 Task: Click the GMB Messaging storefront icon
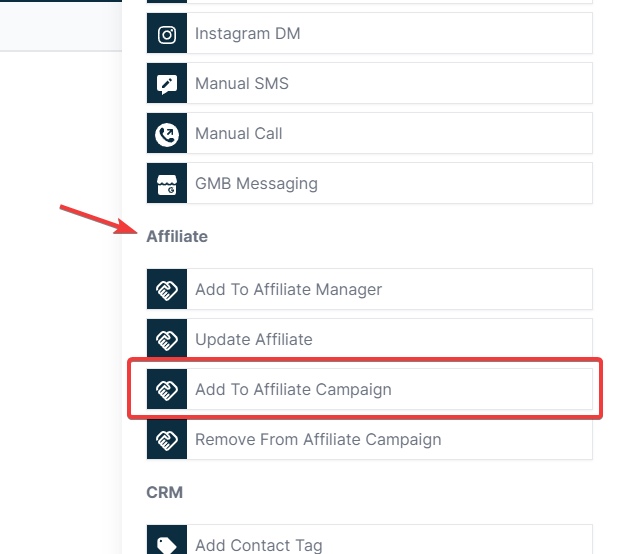(x=167, y=183)
